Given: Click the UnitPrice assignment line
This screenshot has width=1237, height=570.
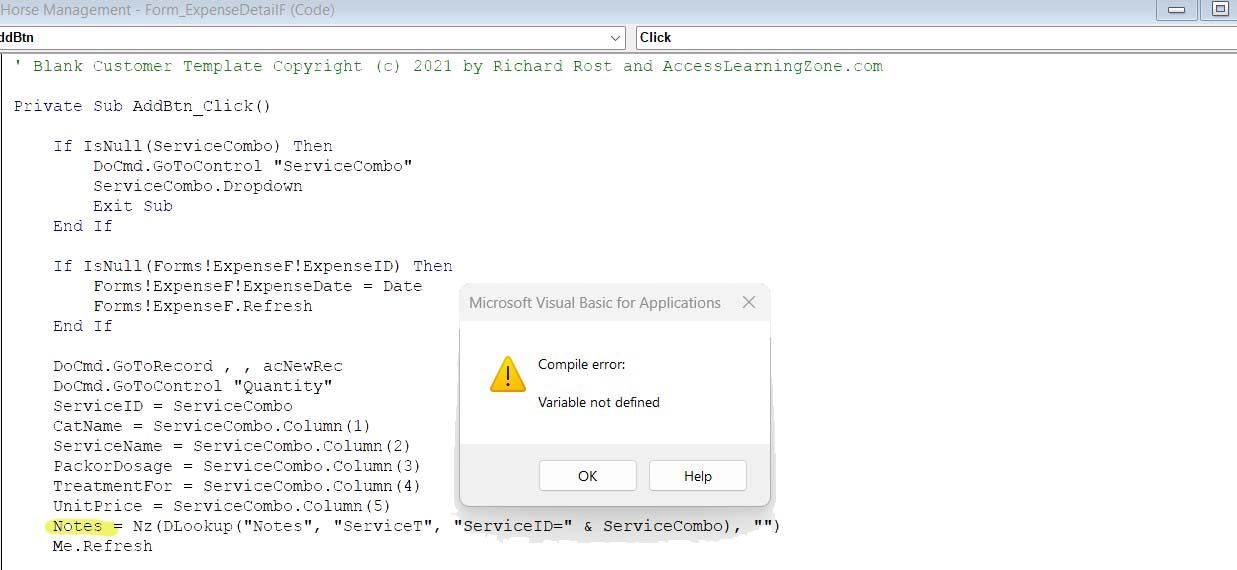Looking at the screenshot, I should click(221, 506).
